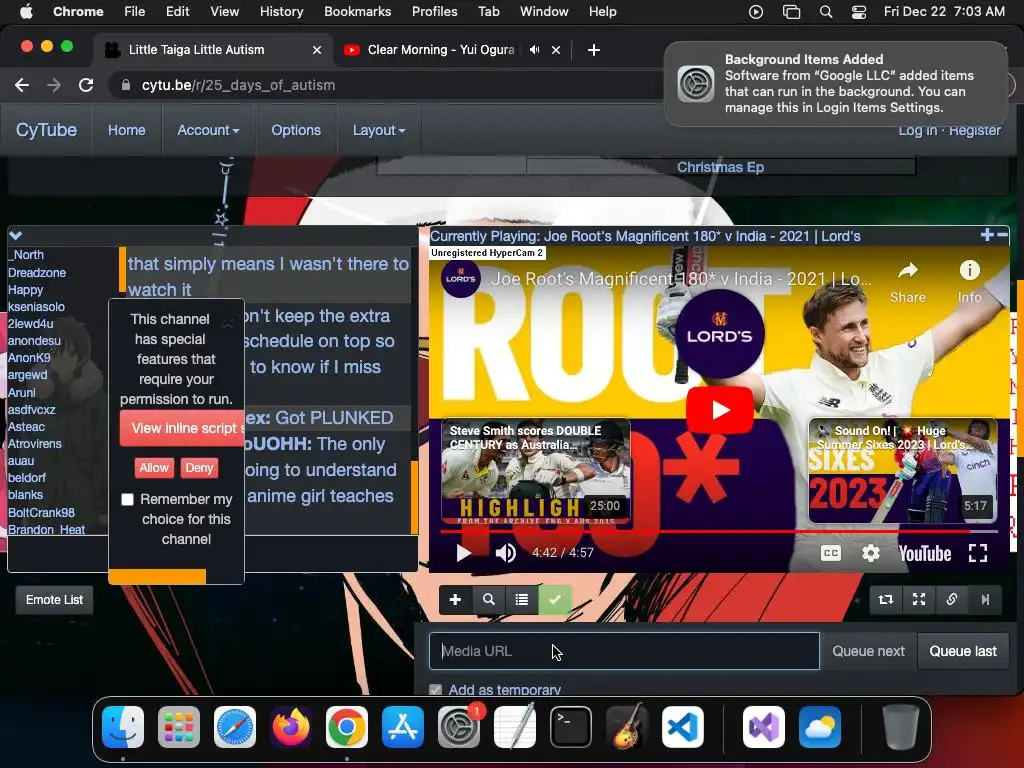
Task: Click the retweet-style reload media icon
Action: (886, 600)
